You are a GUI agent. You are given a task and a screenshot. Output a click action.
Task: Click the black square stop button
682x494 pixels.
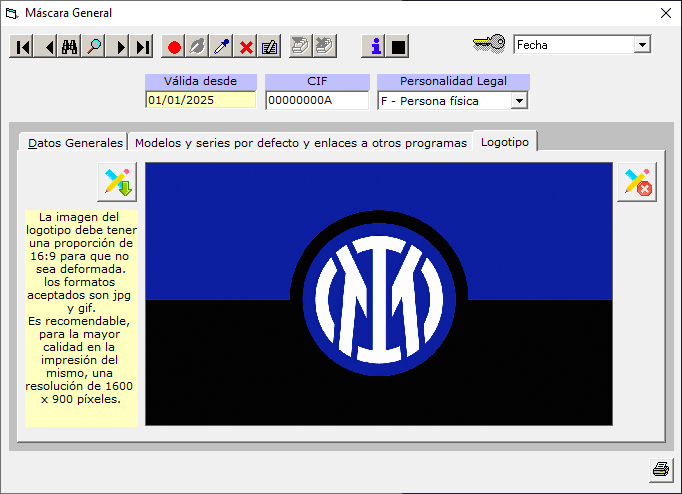coord(398,47)
